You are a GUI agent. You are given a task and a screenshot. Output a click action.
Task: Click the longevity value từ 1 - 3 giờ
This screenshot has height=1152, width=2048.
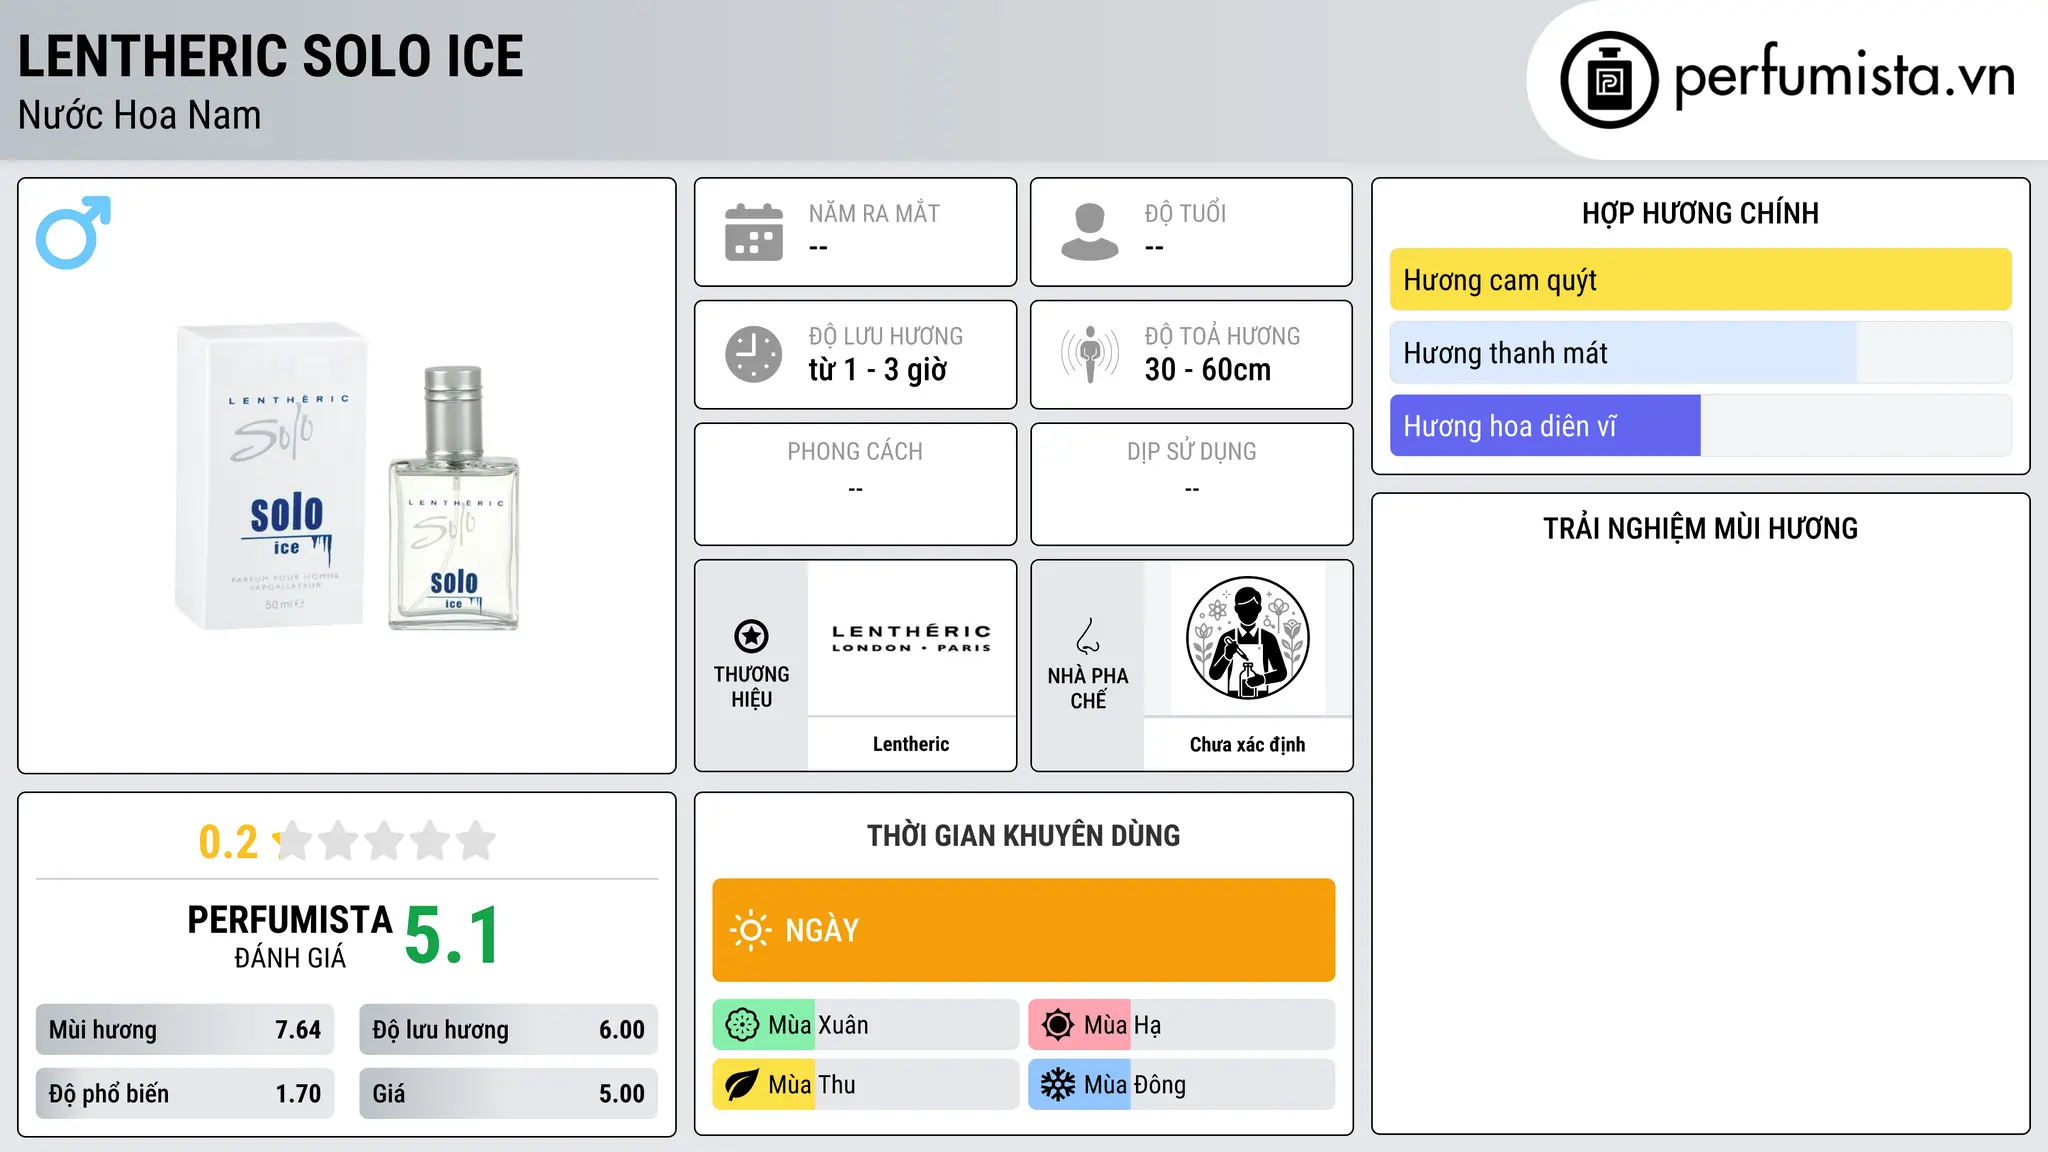[x=878, y=370]
